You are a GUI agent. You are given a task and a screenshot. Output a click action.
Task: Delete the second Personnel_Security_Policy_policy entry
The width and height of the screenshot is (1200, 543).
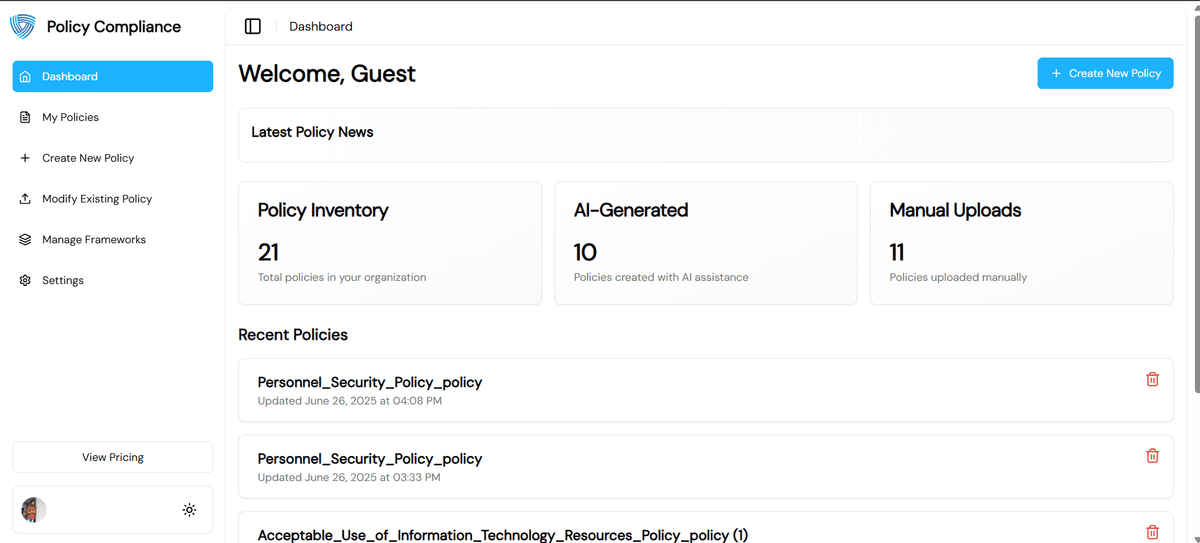(x=1152, y=456)
